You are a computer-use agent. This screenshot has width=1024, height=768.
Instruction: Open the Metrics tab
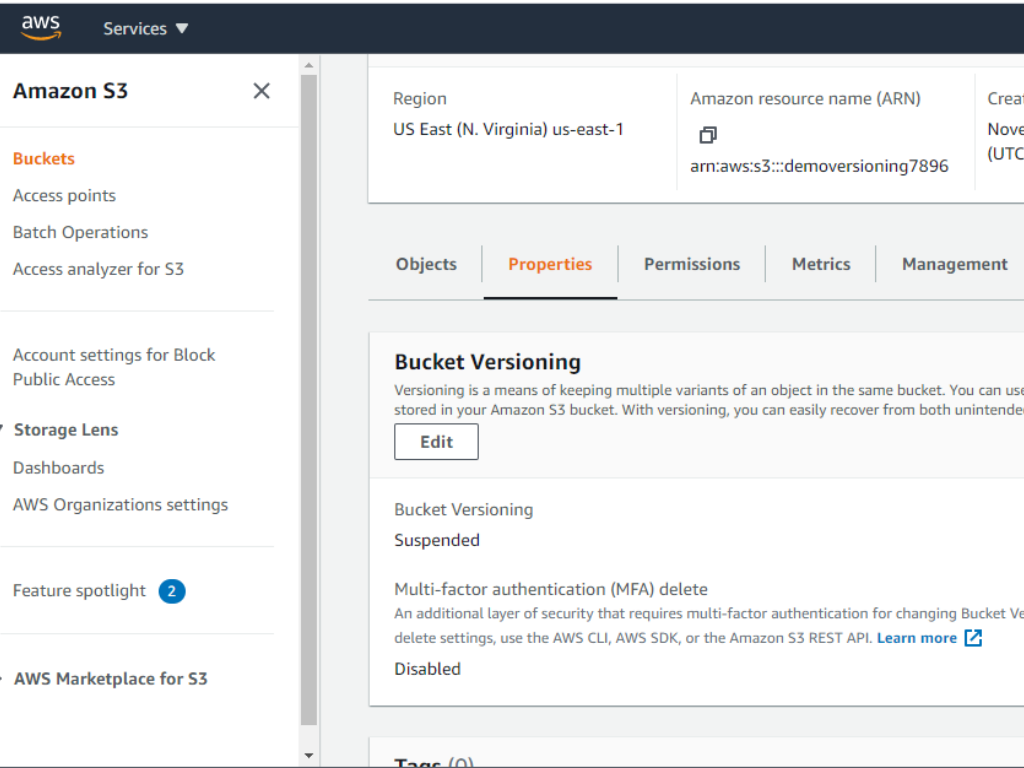pyautogui.click(x=821, y=264)
